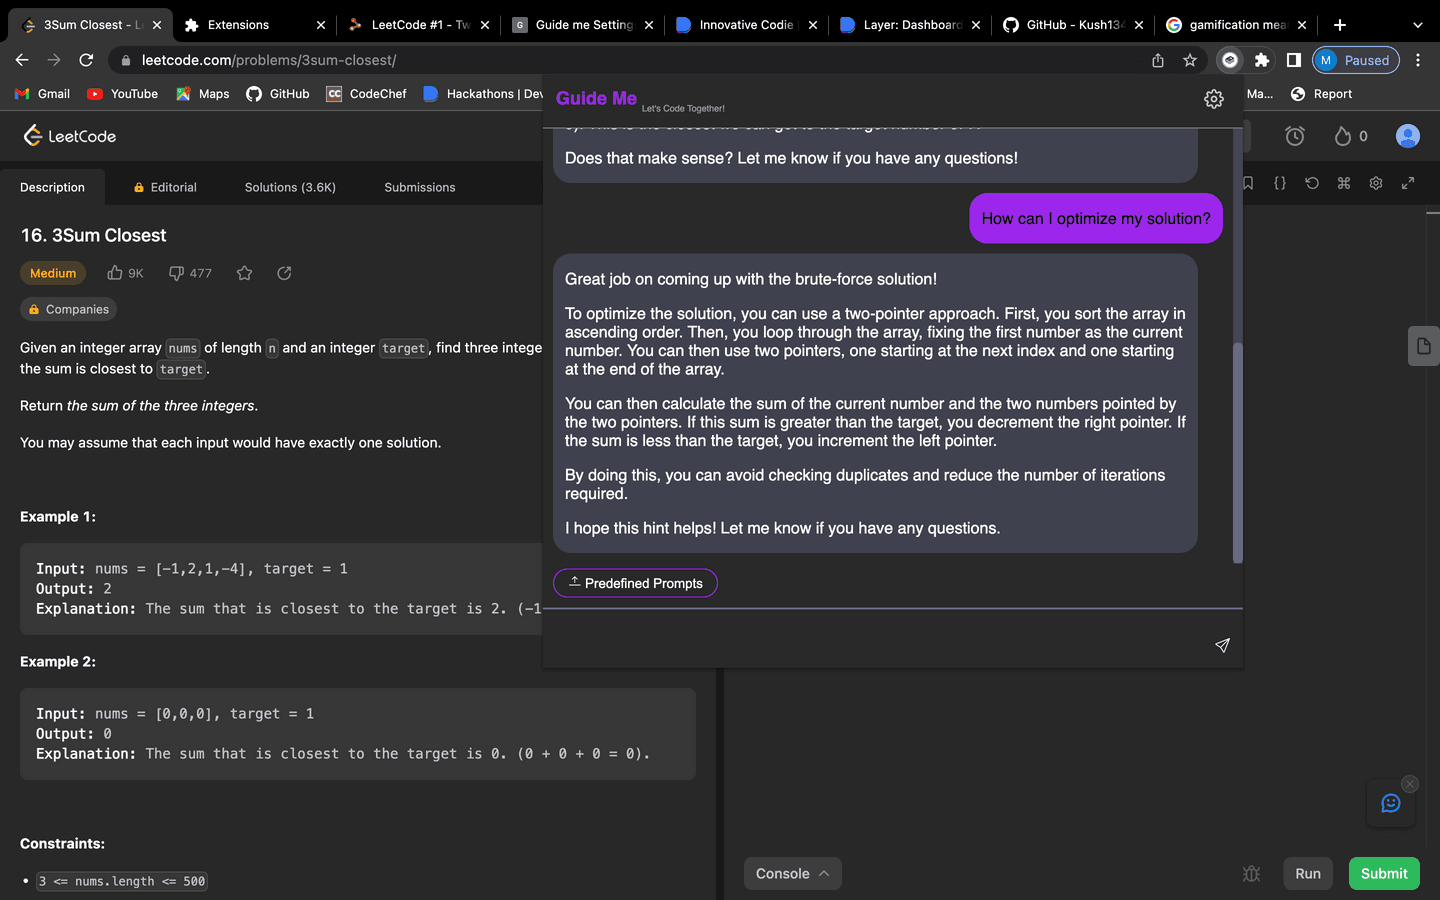Switch to Guide me Settings browser tab
The image size is (1440, 900).
tap(584, 25)
